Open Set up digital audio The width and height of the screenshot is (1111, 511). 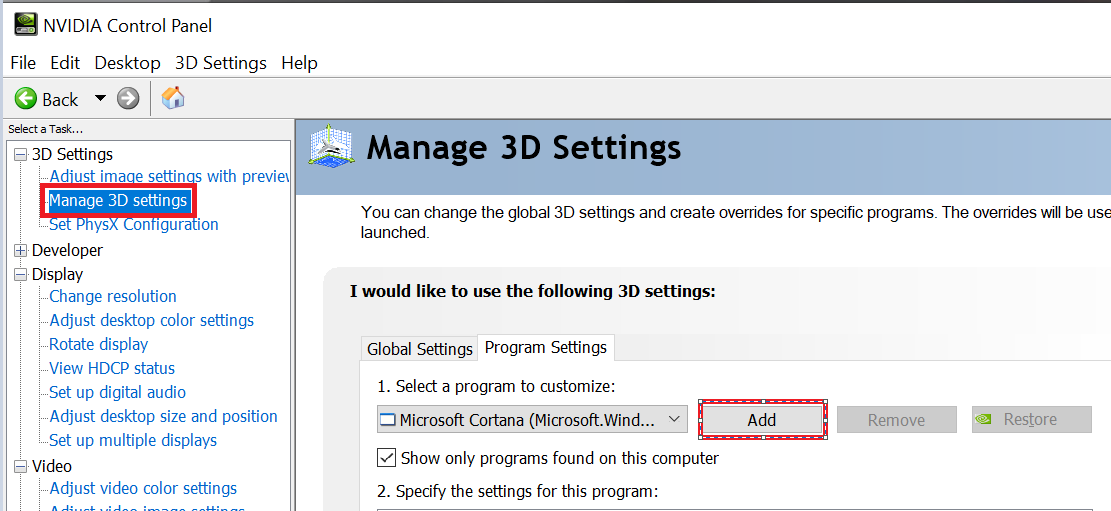118,393
